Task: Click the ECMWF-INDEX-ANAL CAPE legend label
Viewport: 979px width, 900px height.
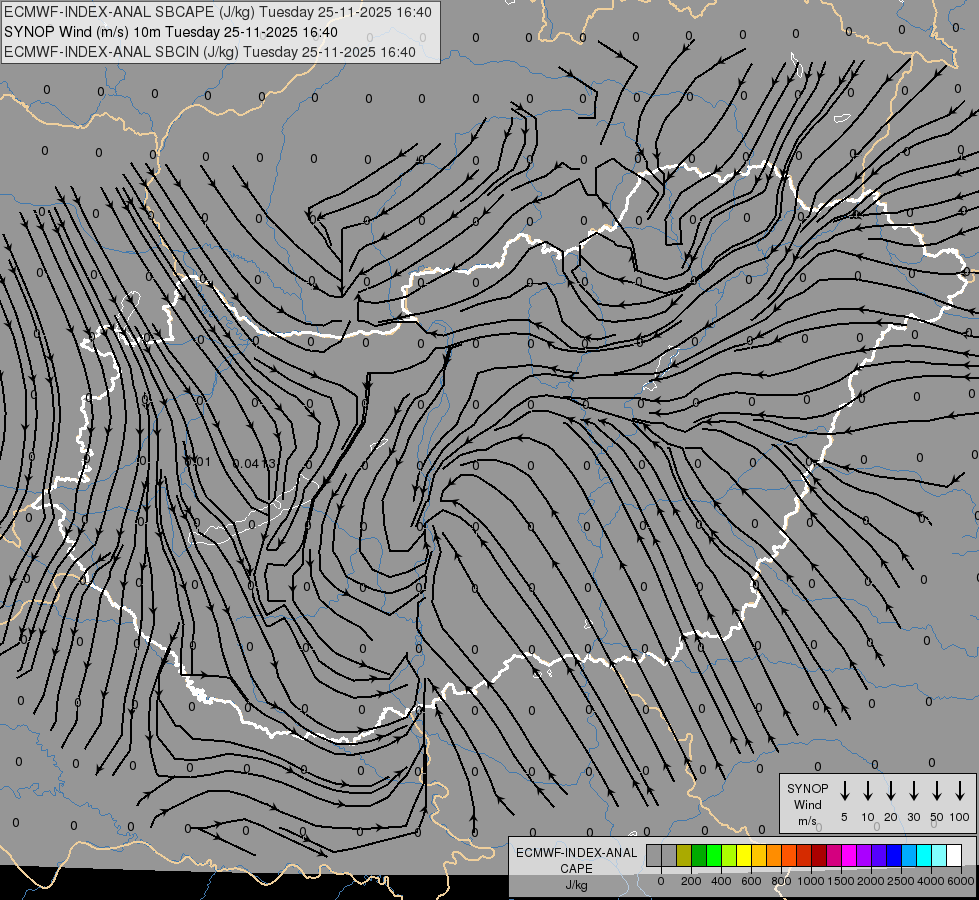Action: tap(576, 860)
